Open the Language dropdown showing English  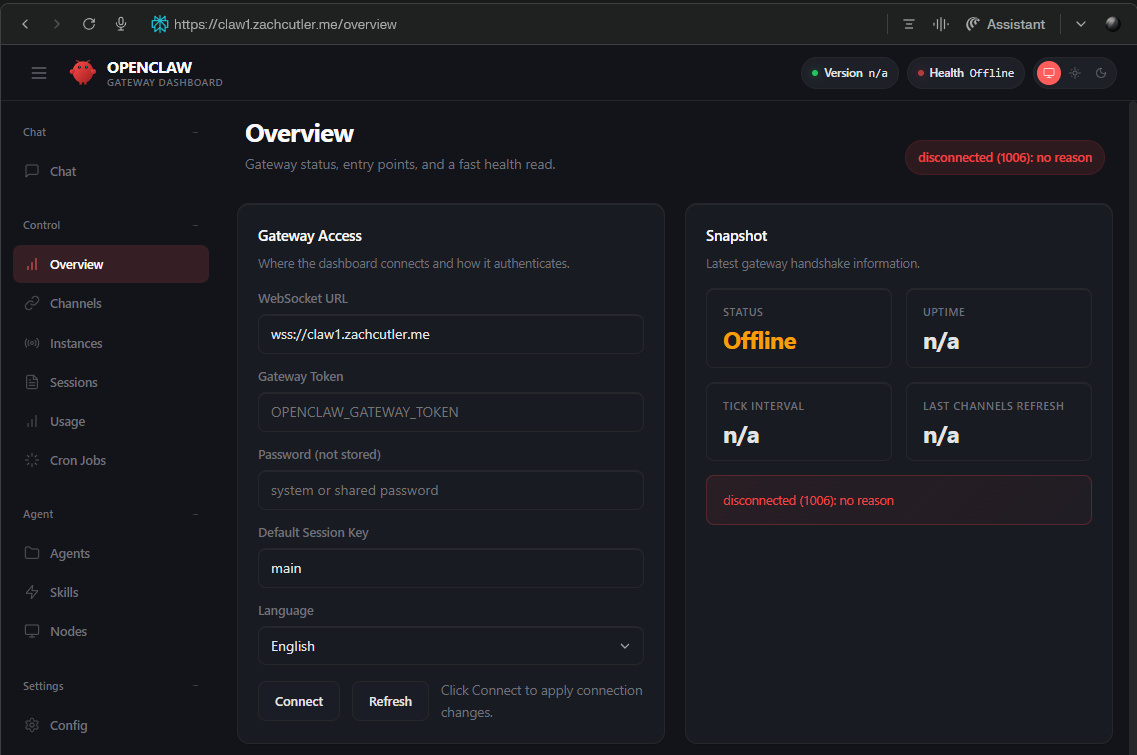[x=450, y=645]
